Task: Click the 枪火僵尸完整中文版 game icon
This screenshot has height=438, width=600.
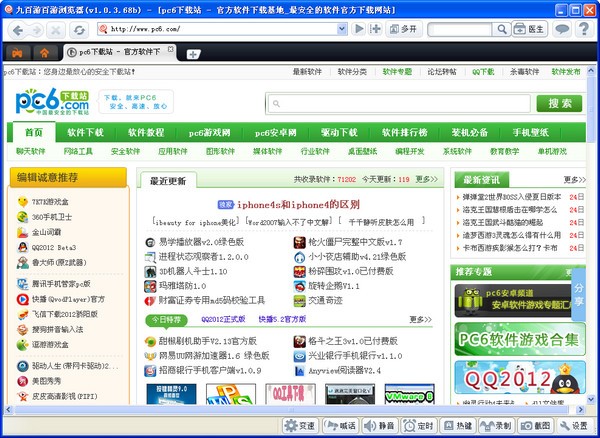Action: point(300,242)
